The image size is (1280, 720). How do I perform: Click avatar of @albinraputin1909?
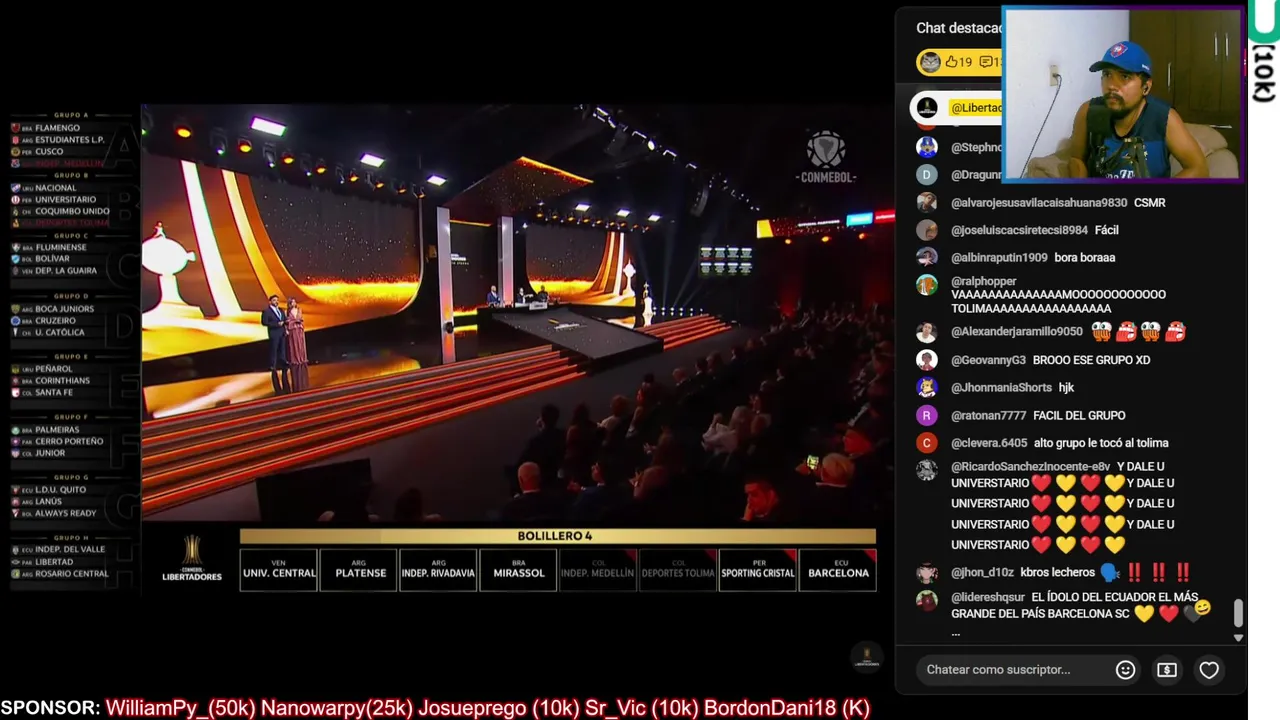927,257
